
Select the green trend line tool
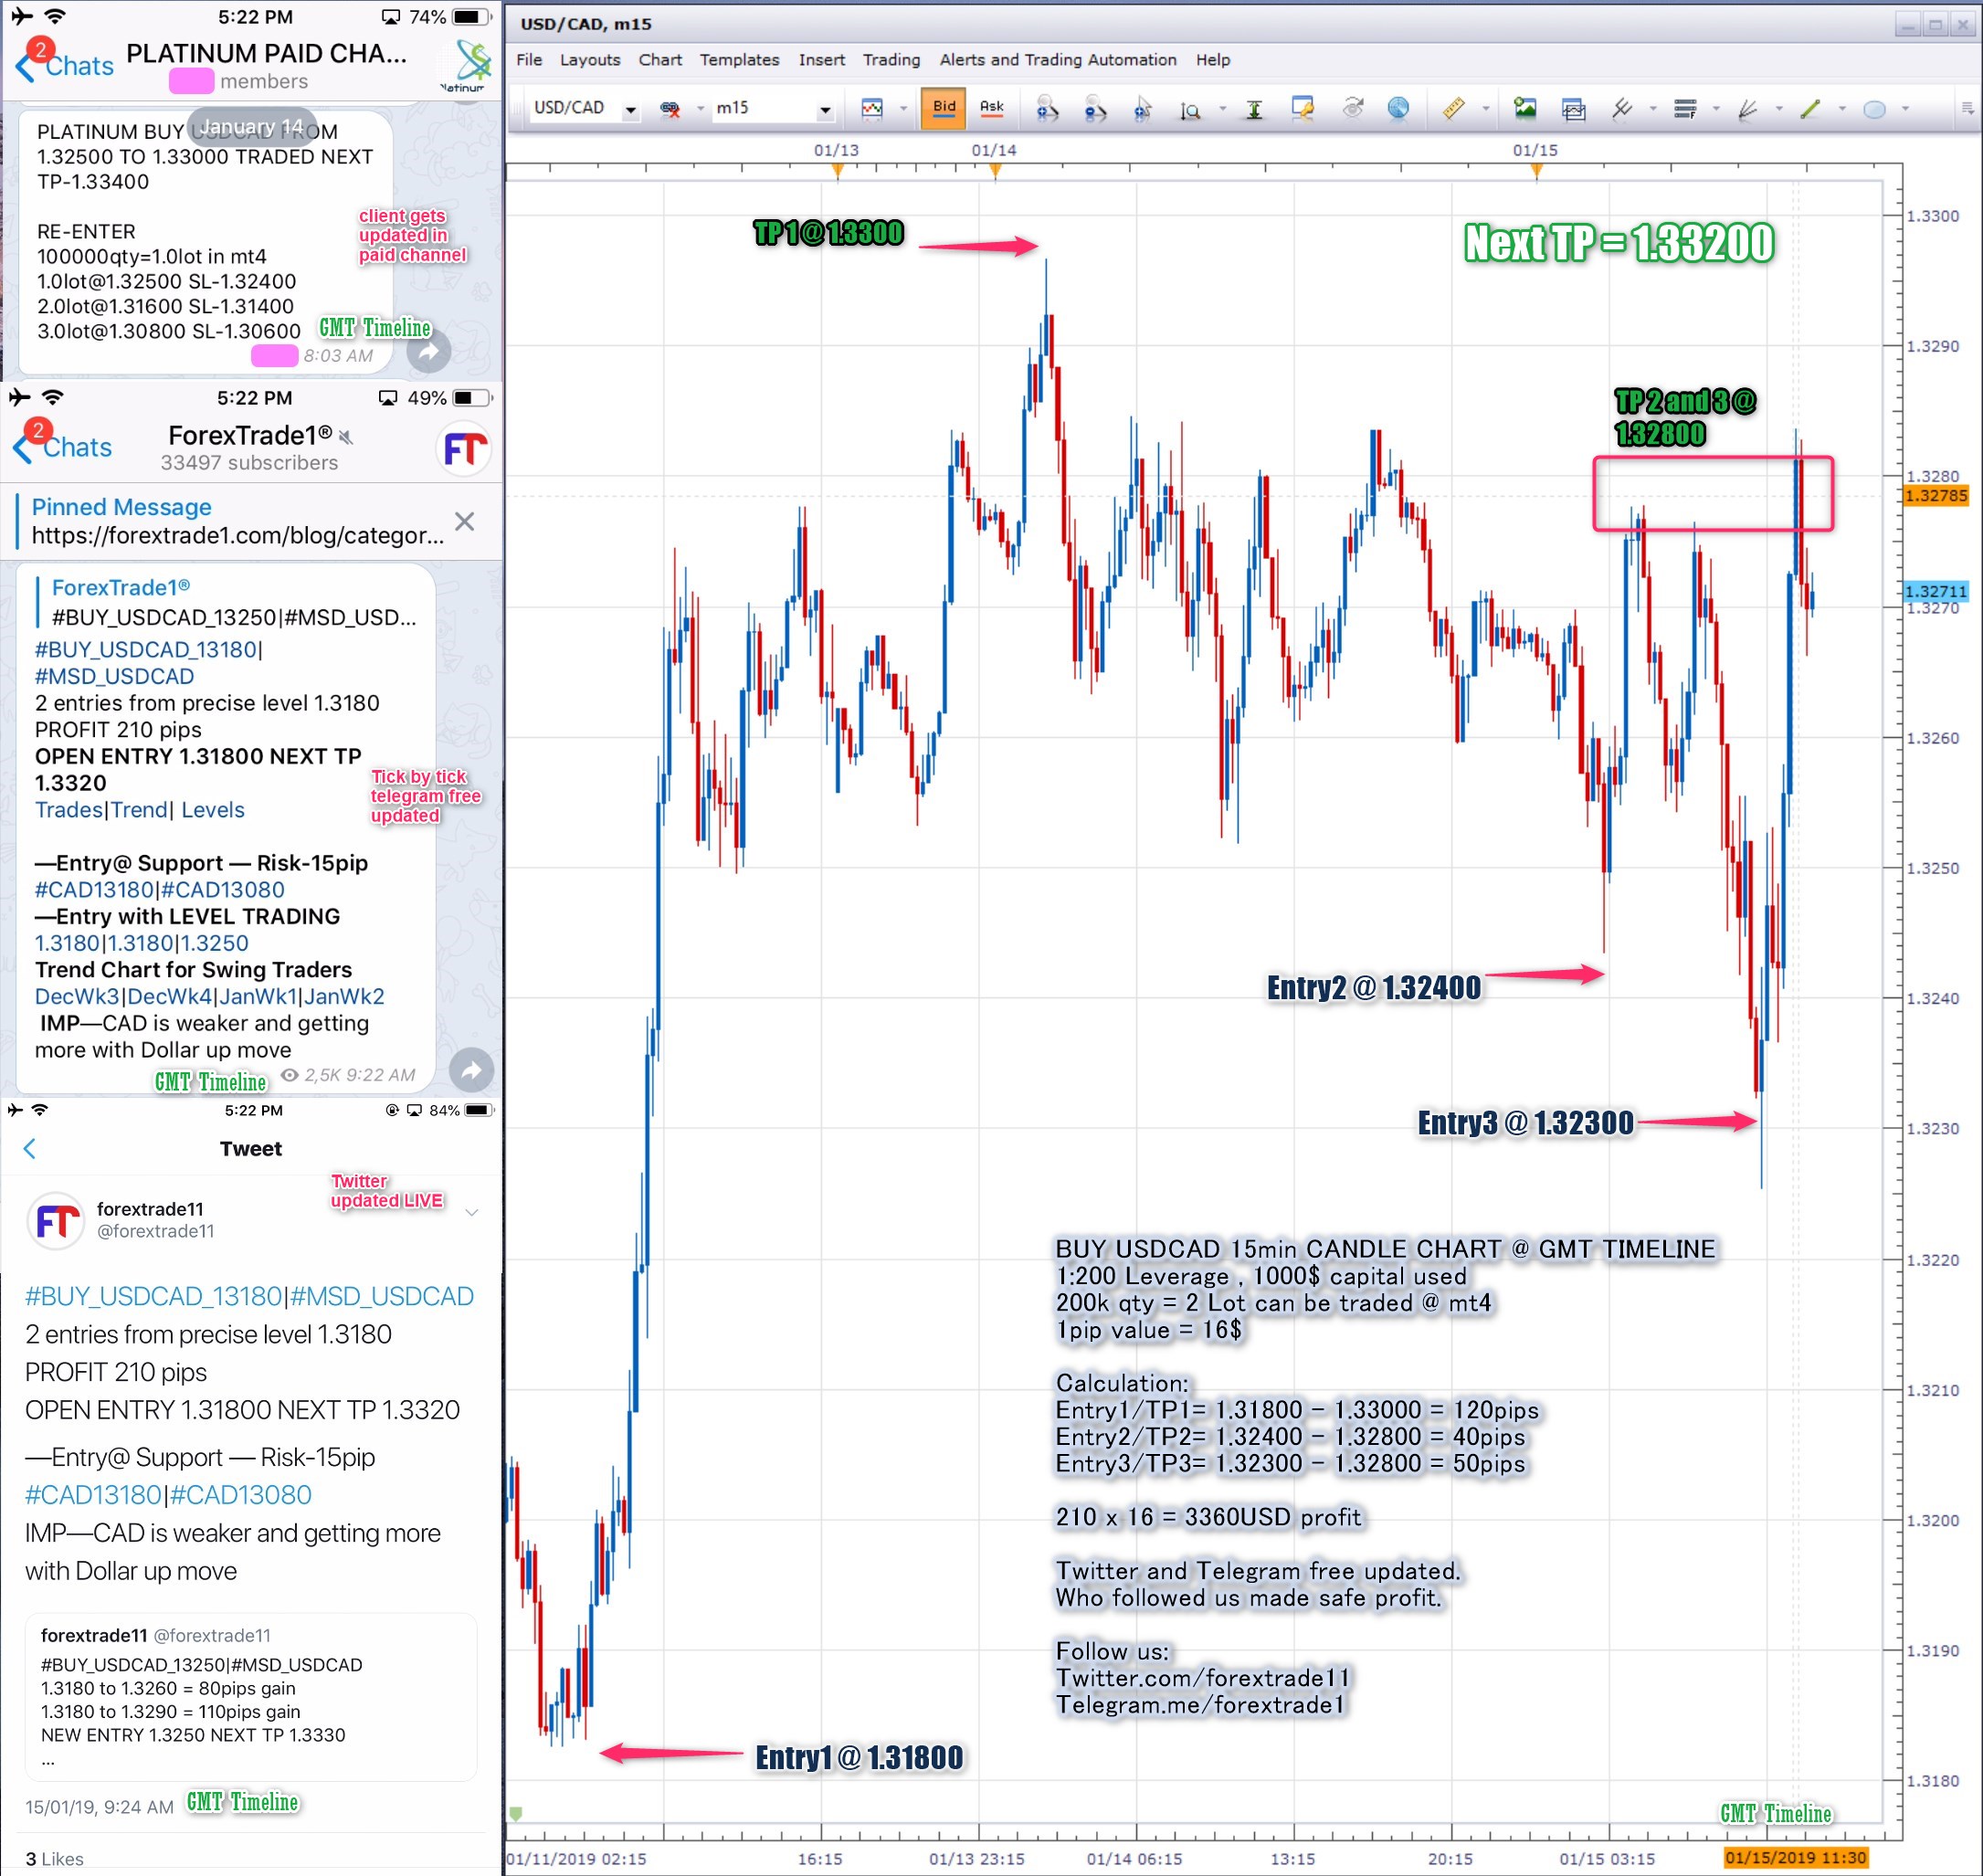point(1811,109)
